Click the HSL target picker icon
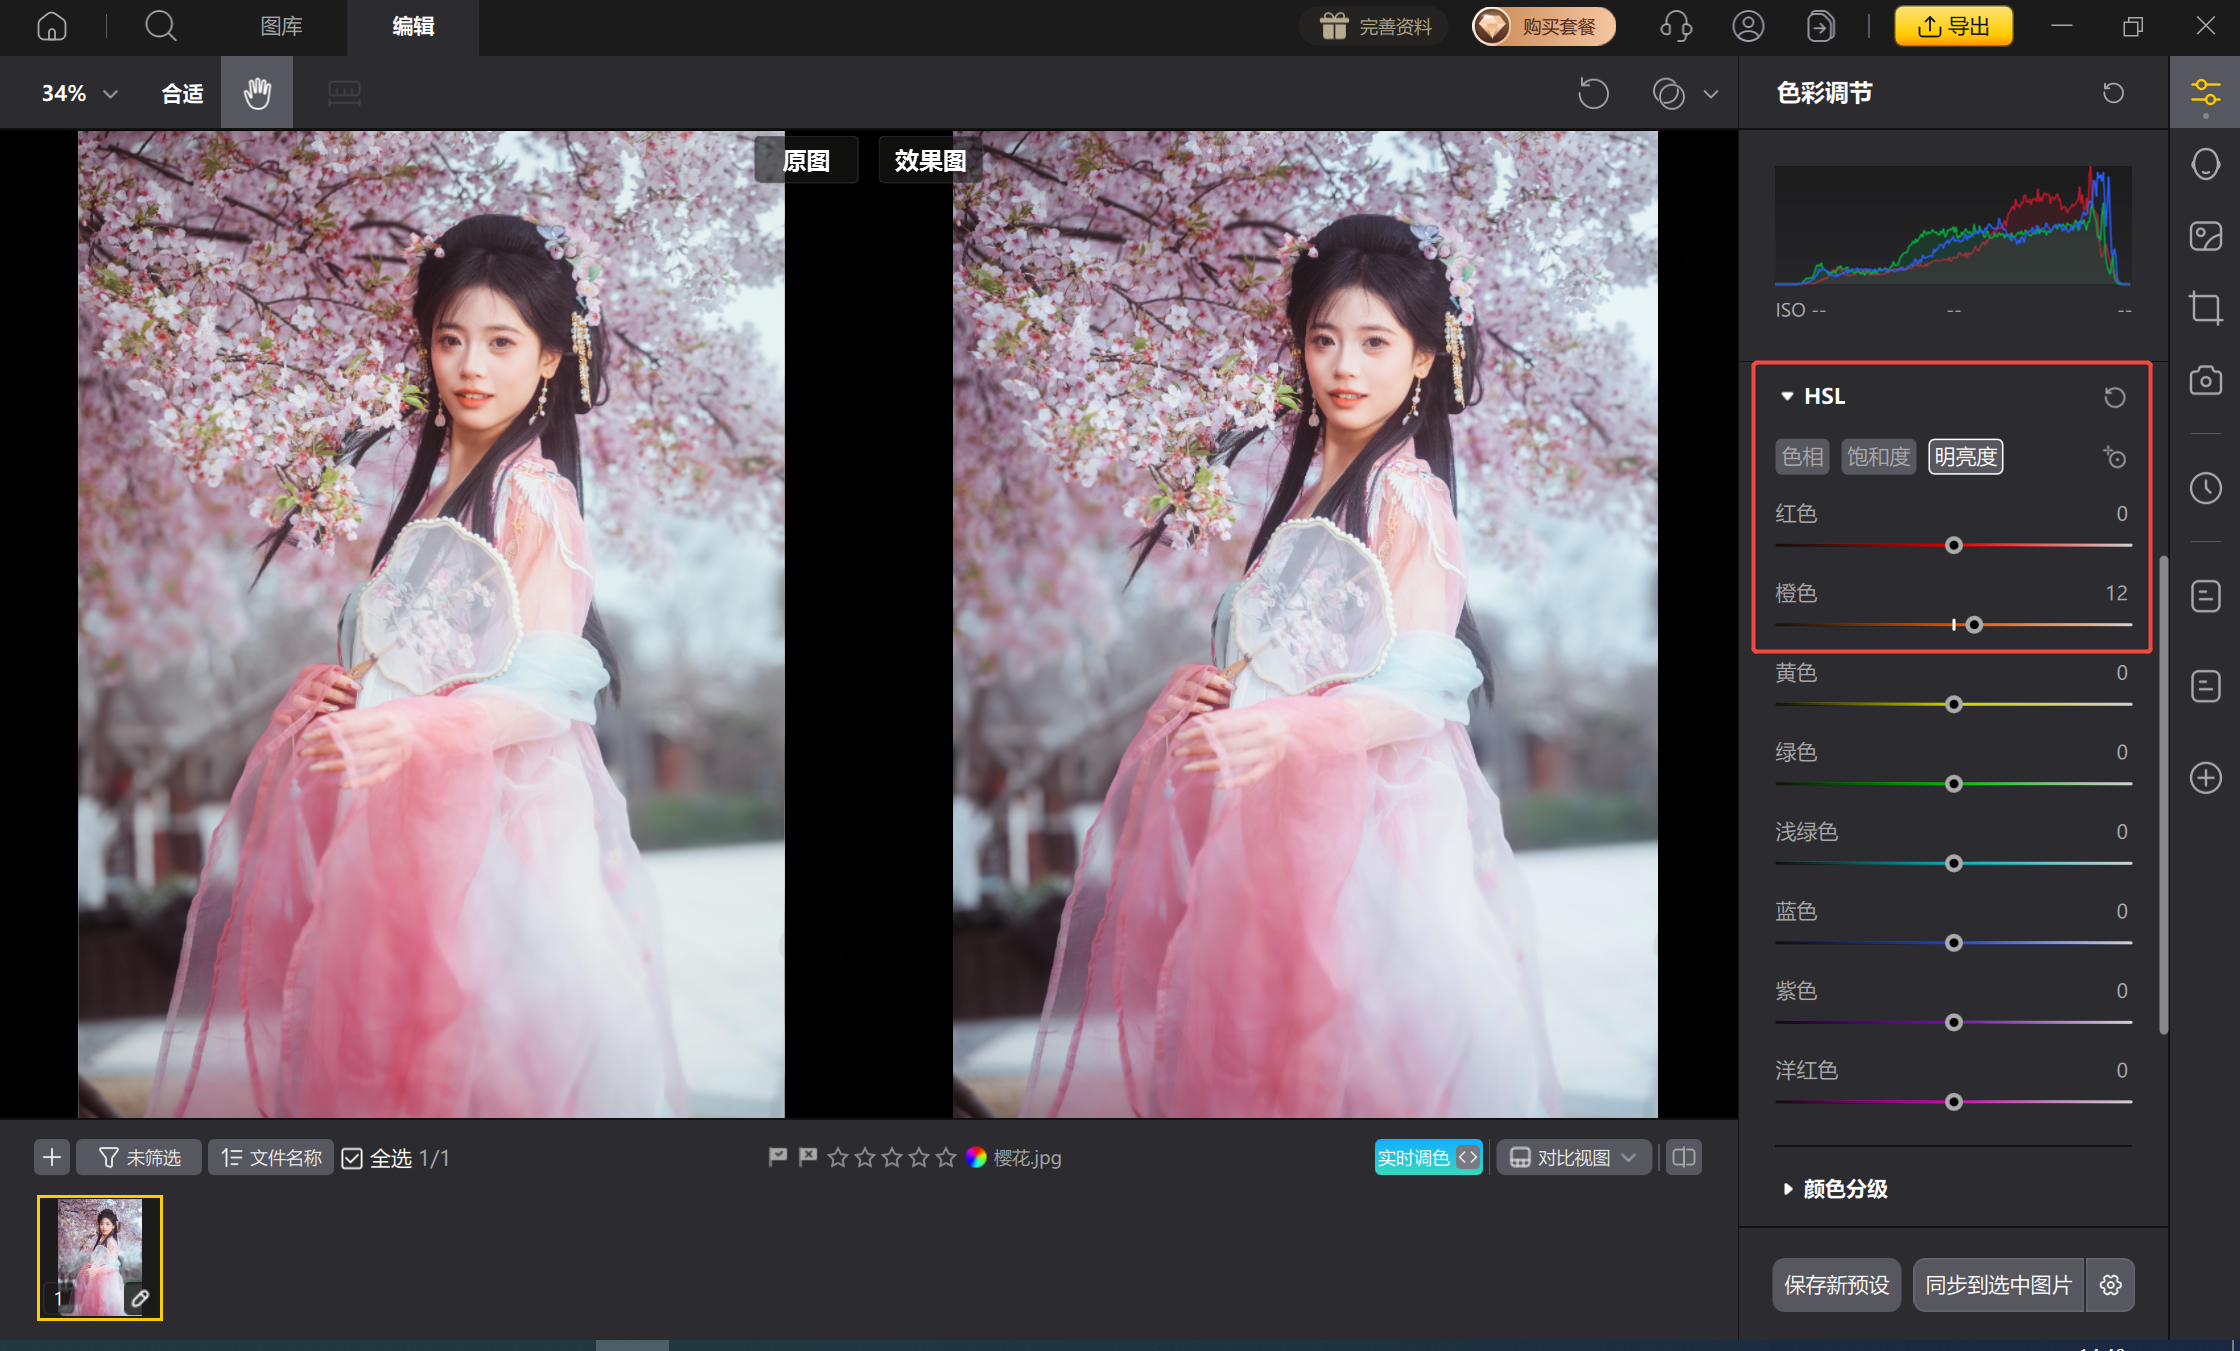 (x=2114, y=458)
